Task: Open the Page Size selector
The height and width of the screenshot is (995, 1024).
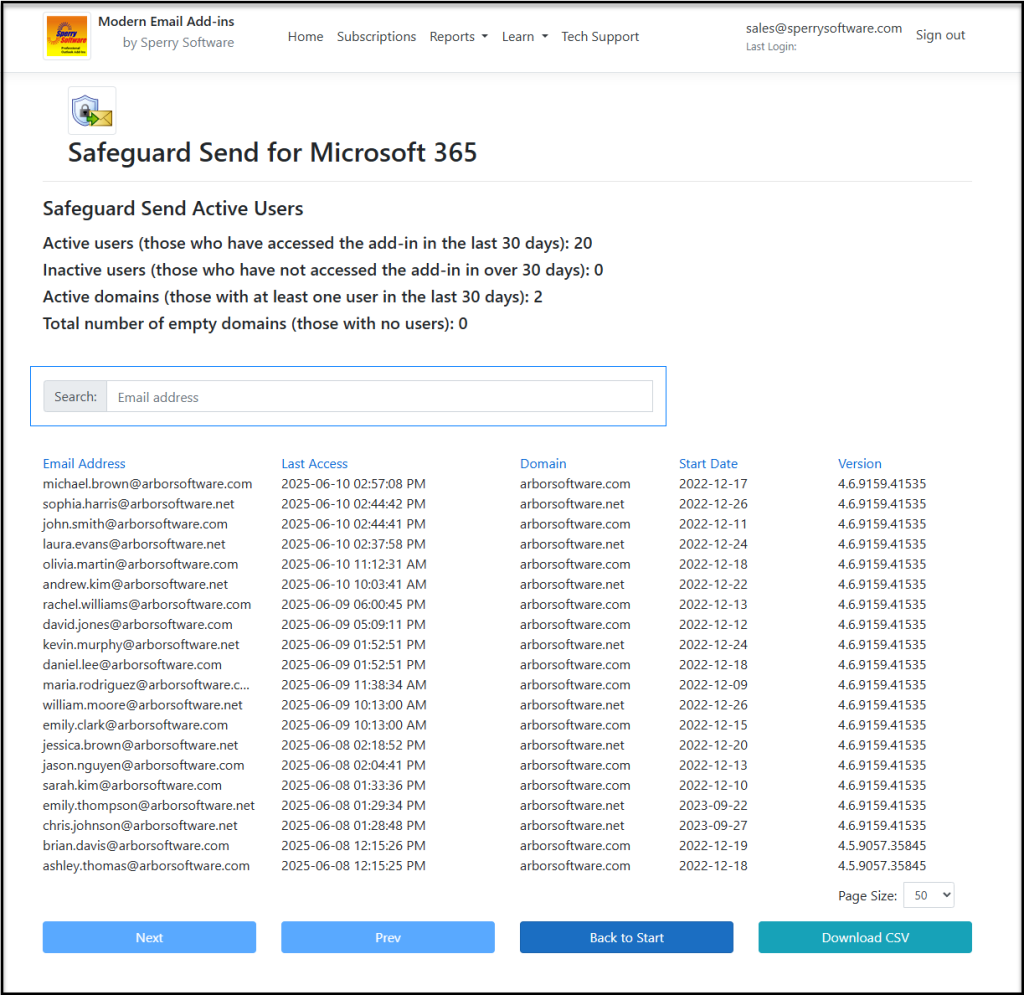Action: pyautogui.click(x=928, y=895)
